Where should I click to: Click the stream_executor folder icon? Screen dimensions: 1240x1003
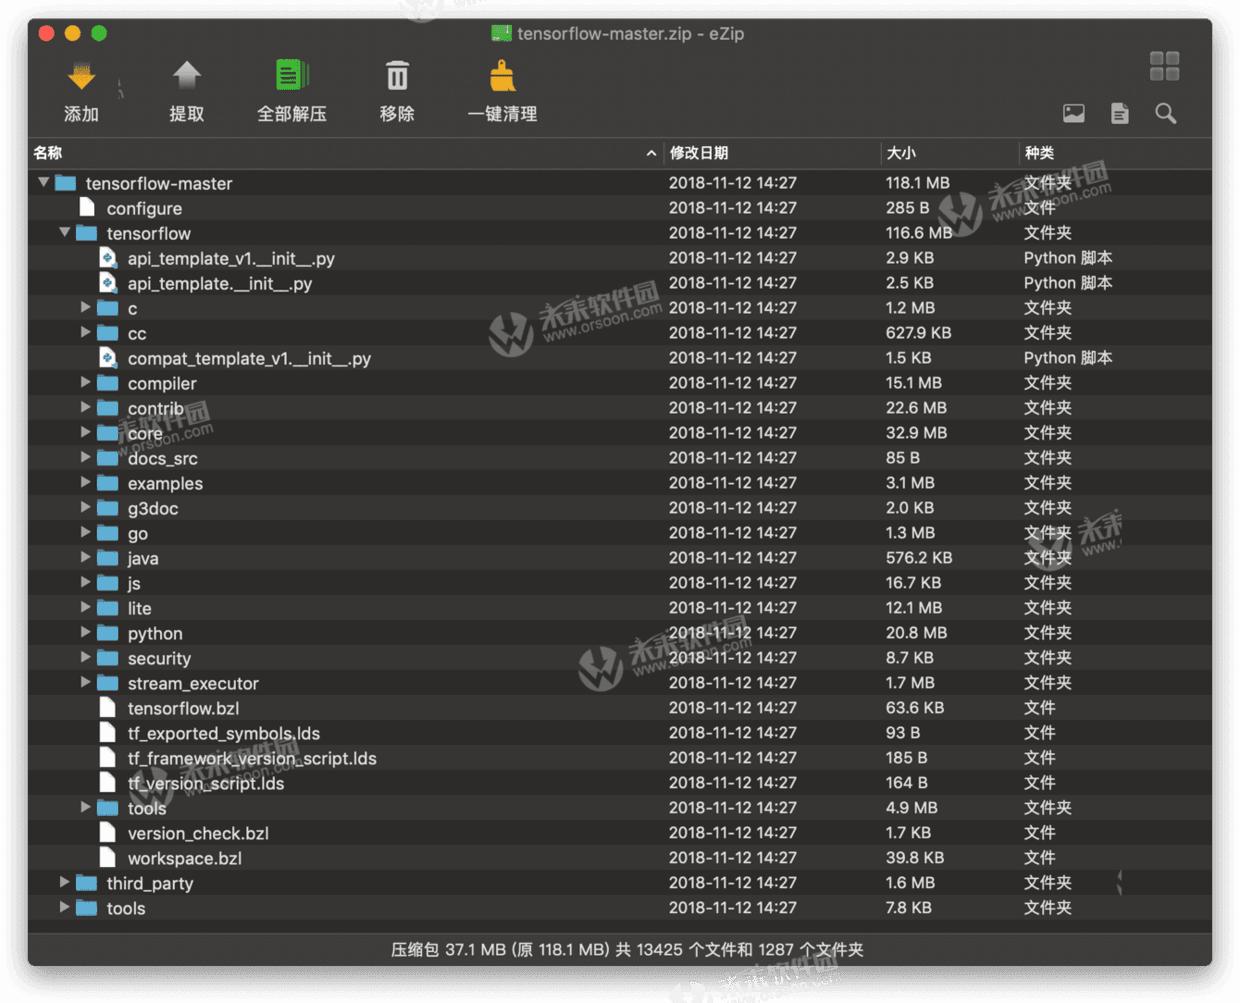[108, 683]
